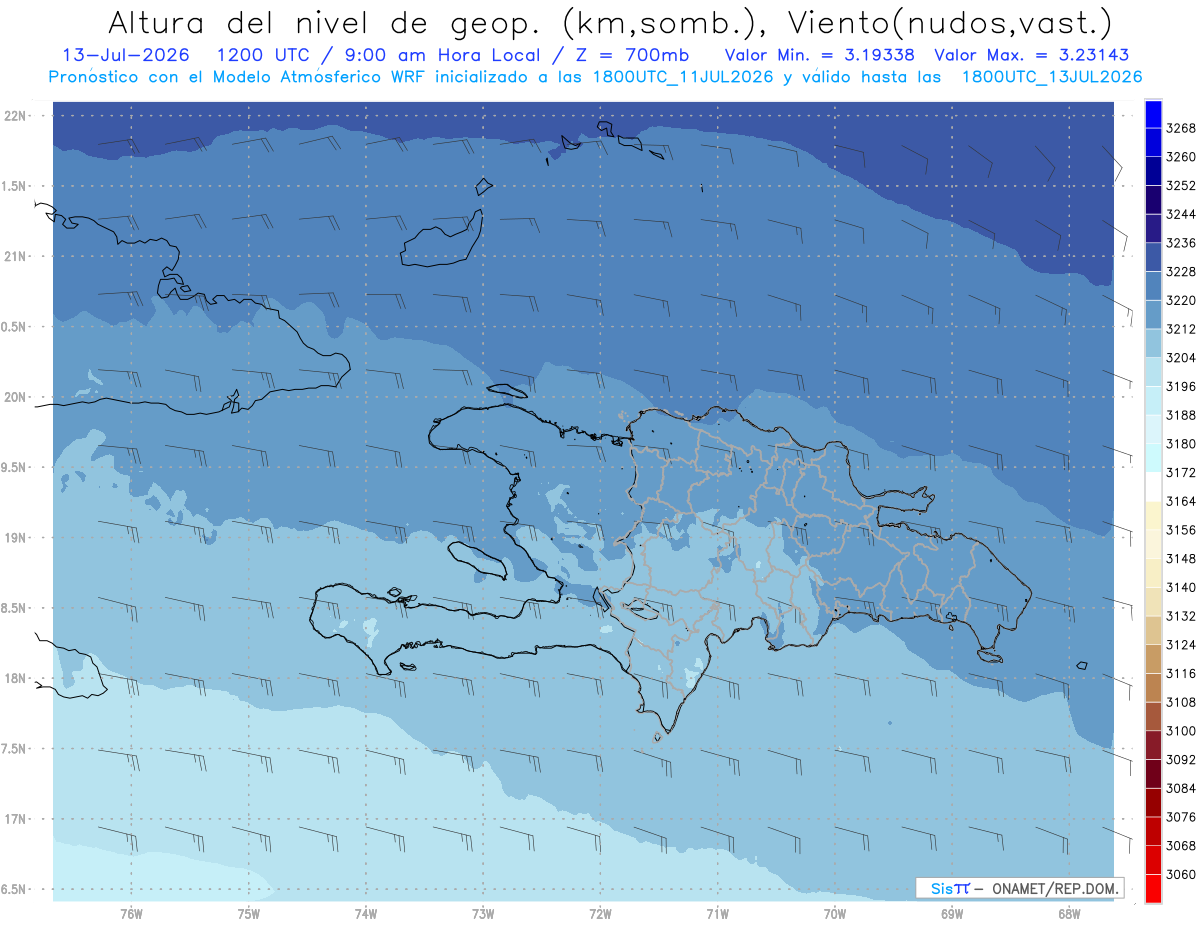Click the 3084 legend value
Image resolution: width=1200 pixels, height=927 pixels.
tap(1181, 788)
